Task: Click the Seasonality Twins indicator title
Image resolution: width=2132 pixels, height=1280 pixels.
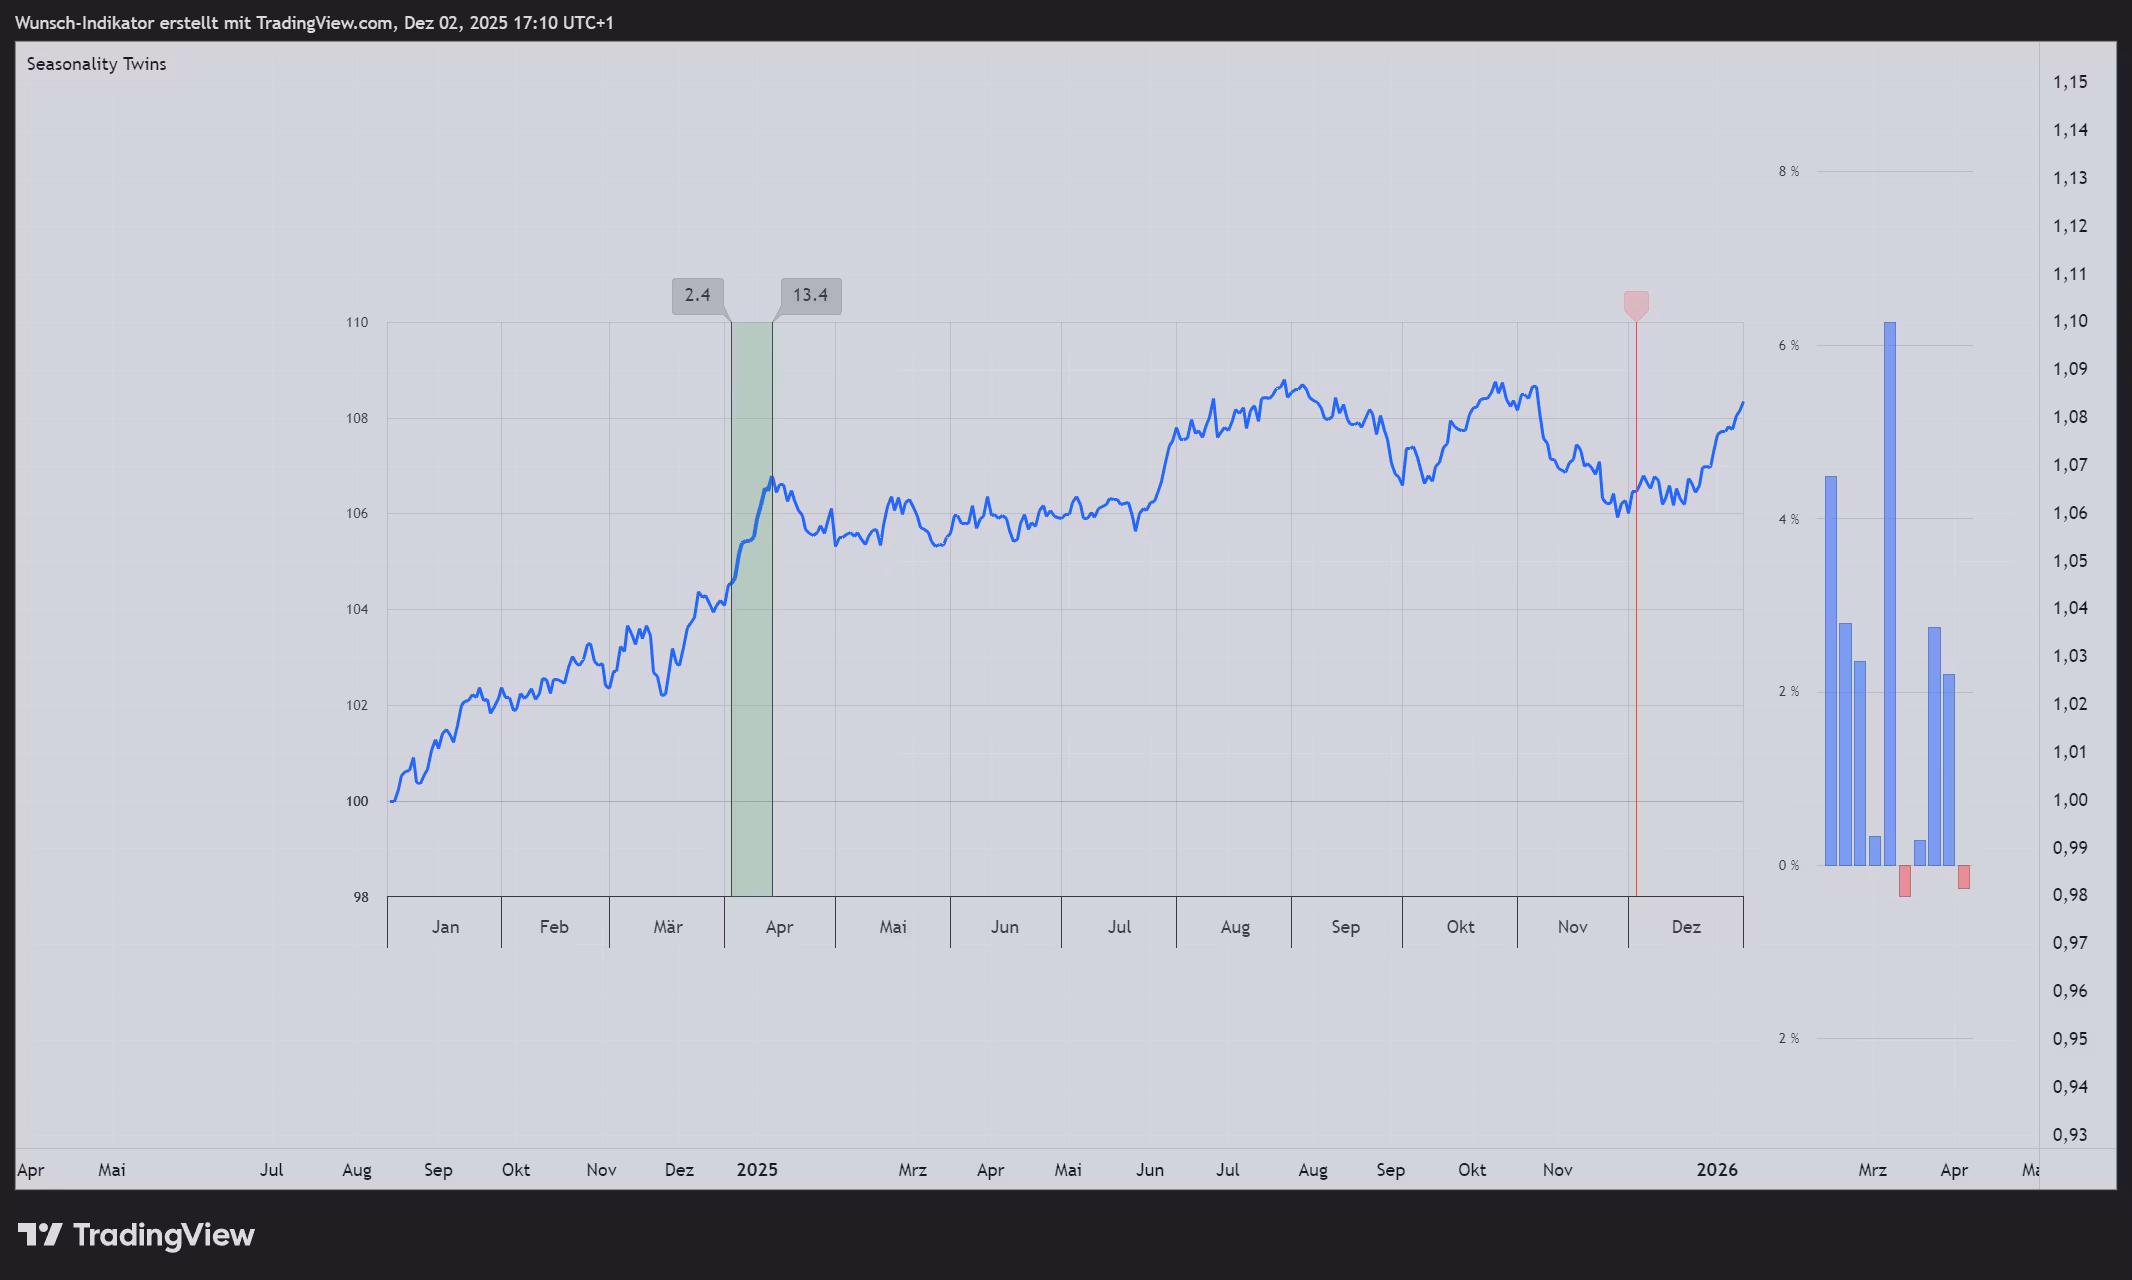Action: click(96, 64)
